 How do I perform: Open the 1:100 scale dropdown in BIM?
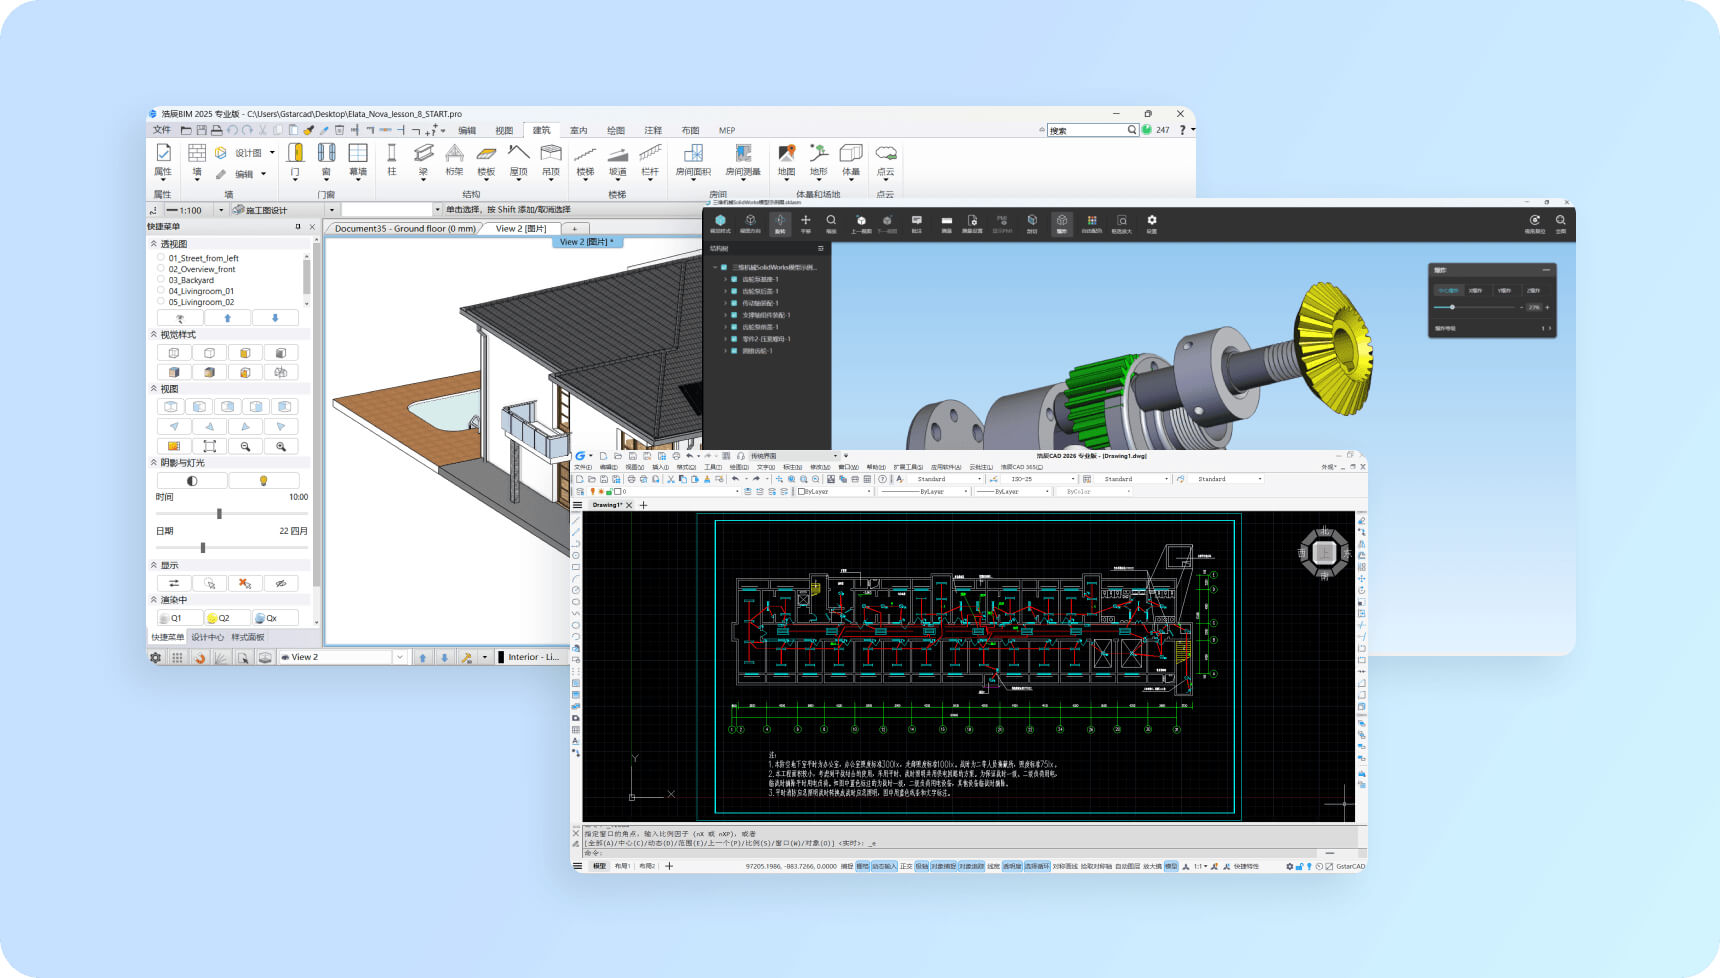[x=221, y=210]
